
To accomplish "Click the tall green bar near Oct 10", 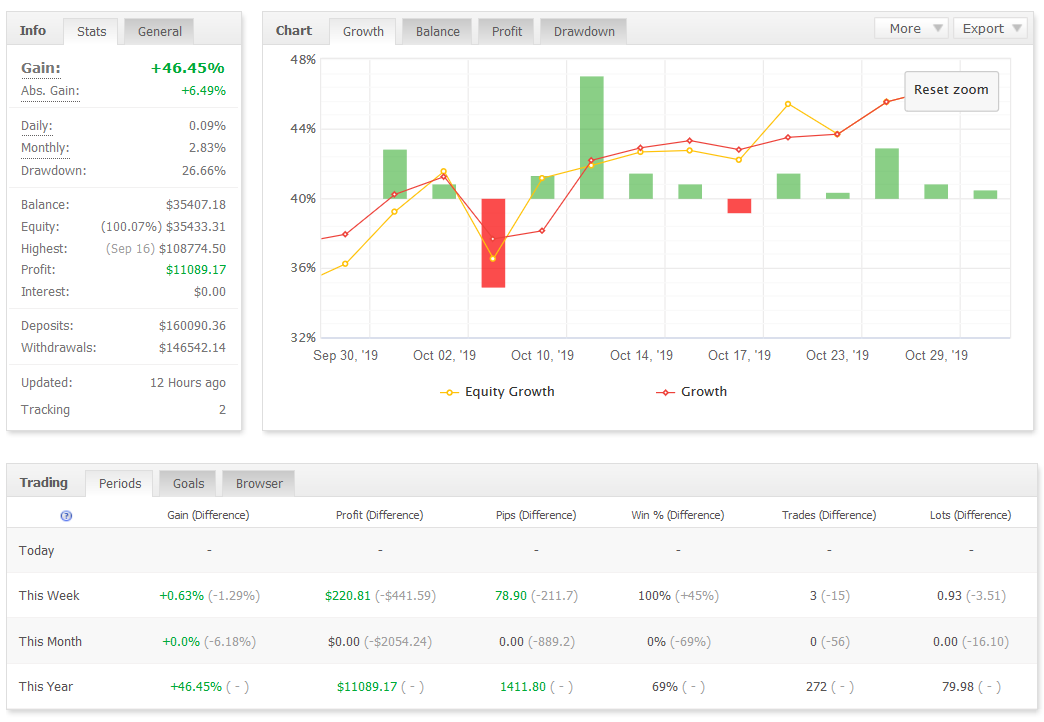I will [591, 137].
